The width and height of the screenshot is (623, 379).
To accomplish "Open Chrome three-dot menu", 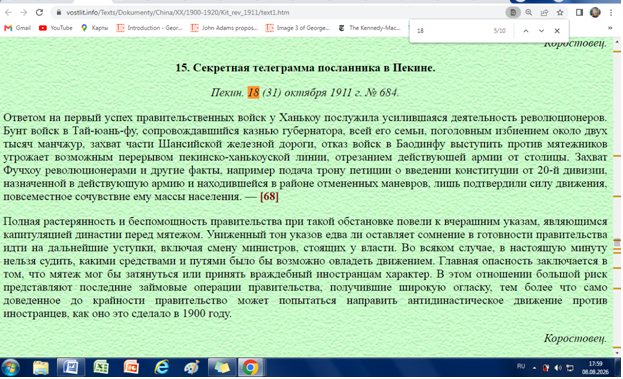I will (x=611, y=12).
